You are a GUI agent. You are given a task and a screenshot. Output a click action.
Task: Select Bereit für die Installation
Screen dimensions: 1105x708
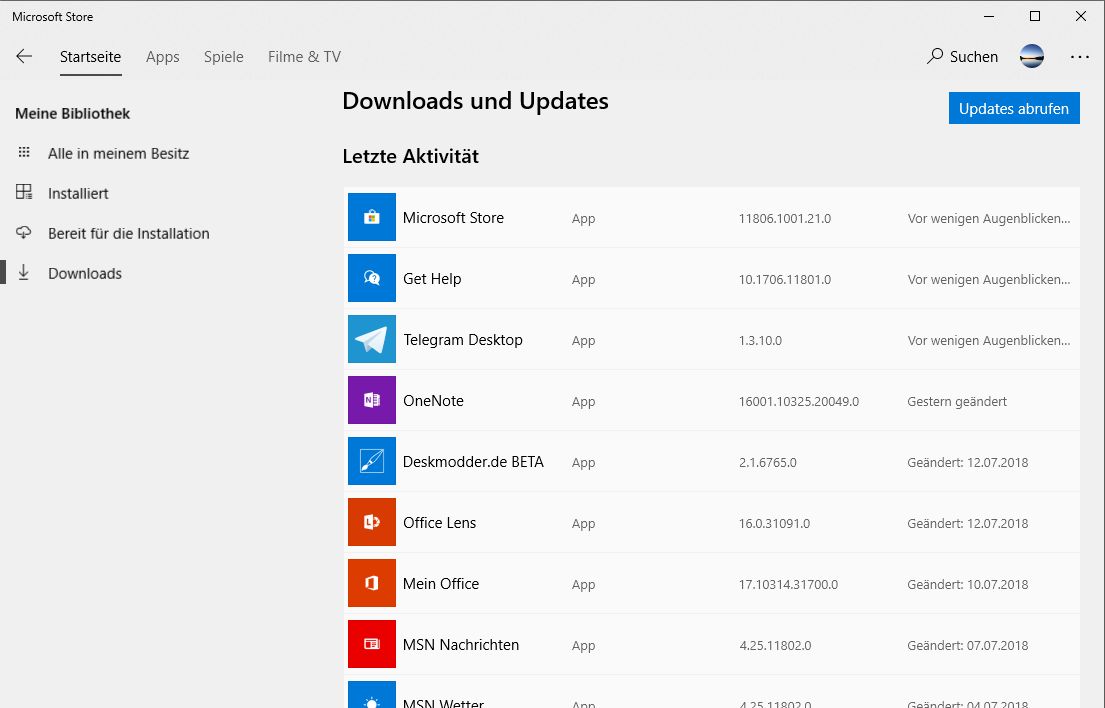click(x=129, y=233)
